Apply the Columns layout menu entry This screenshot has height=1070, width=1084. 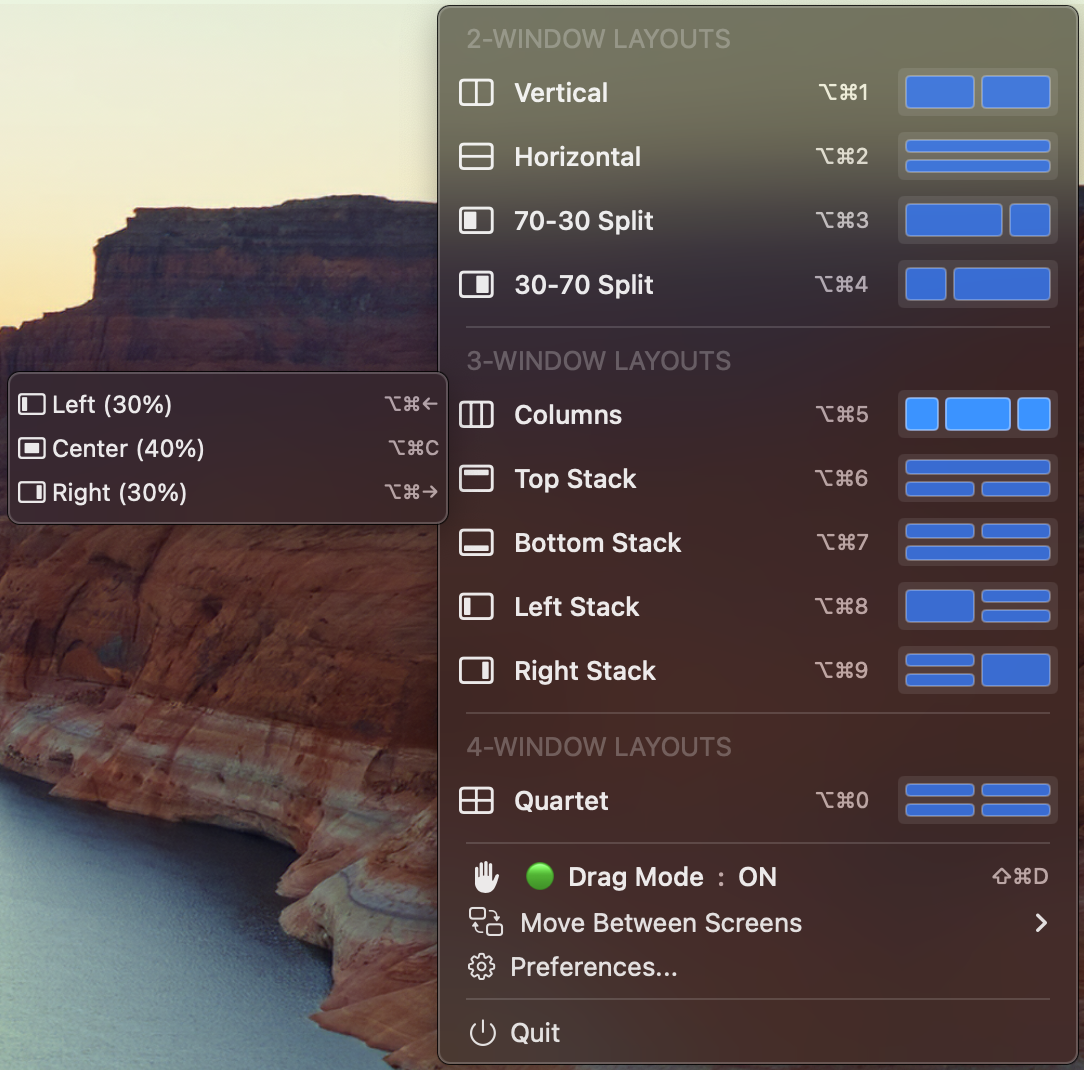[758, 415]
